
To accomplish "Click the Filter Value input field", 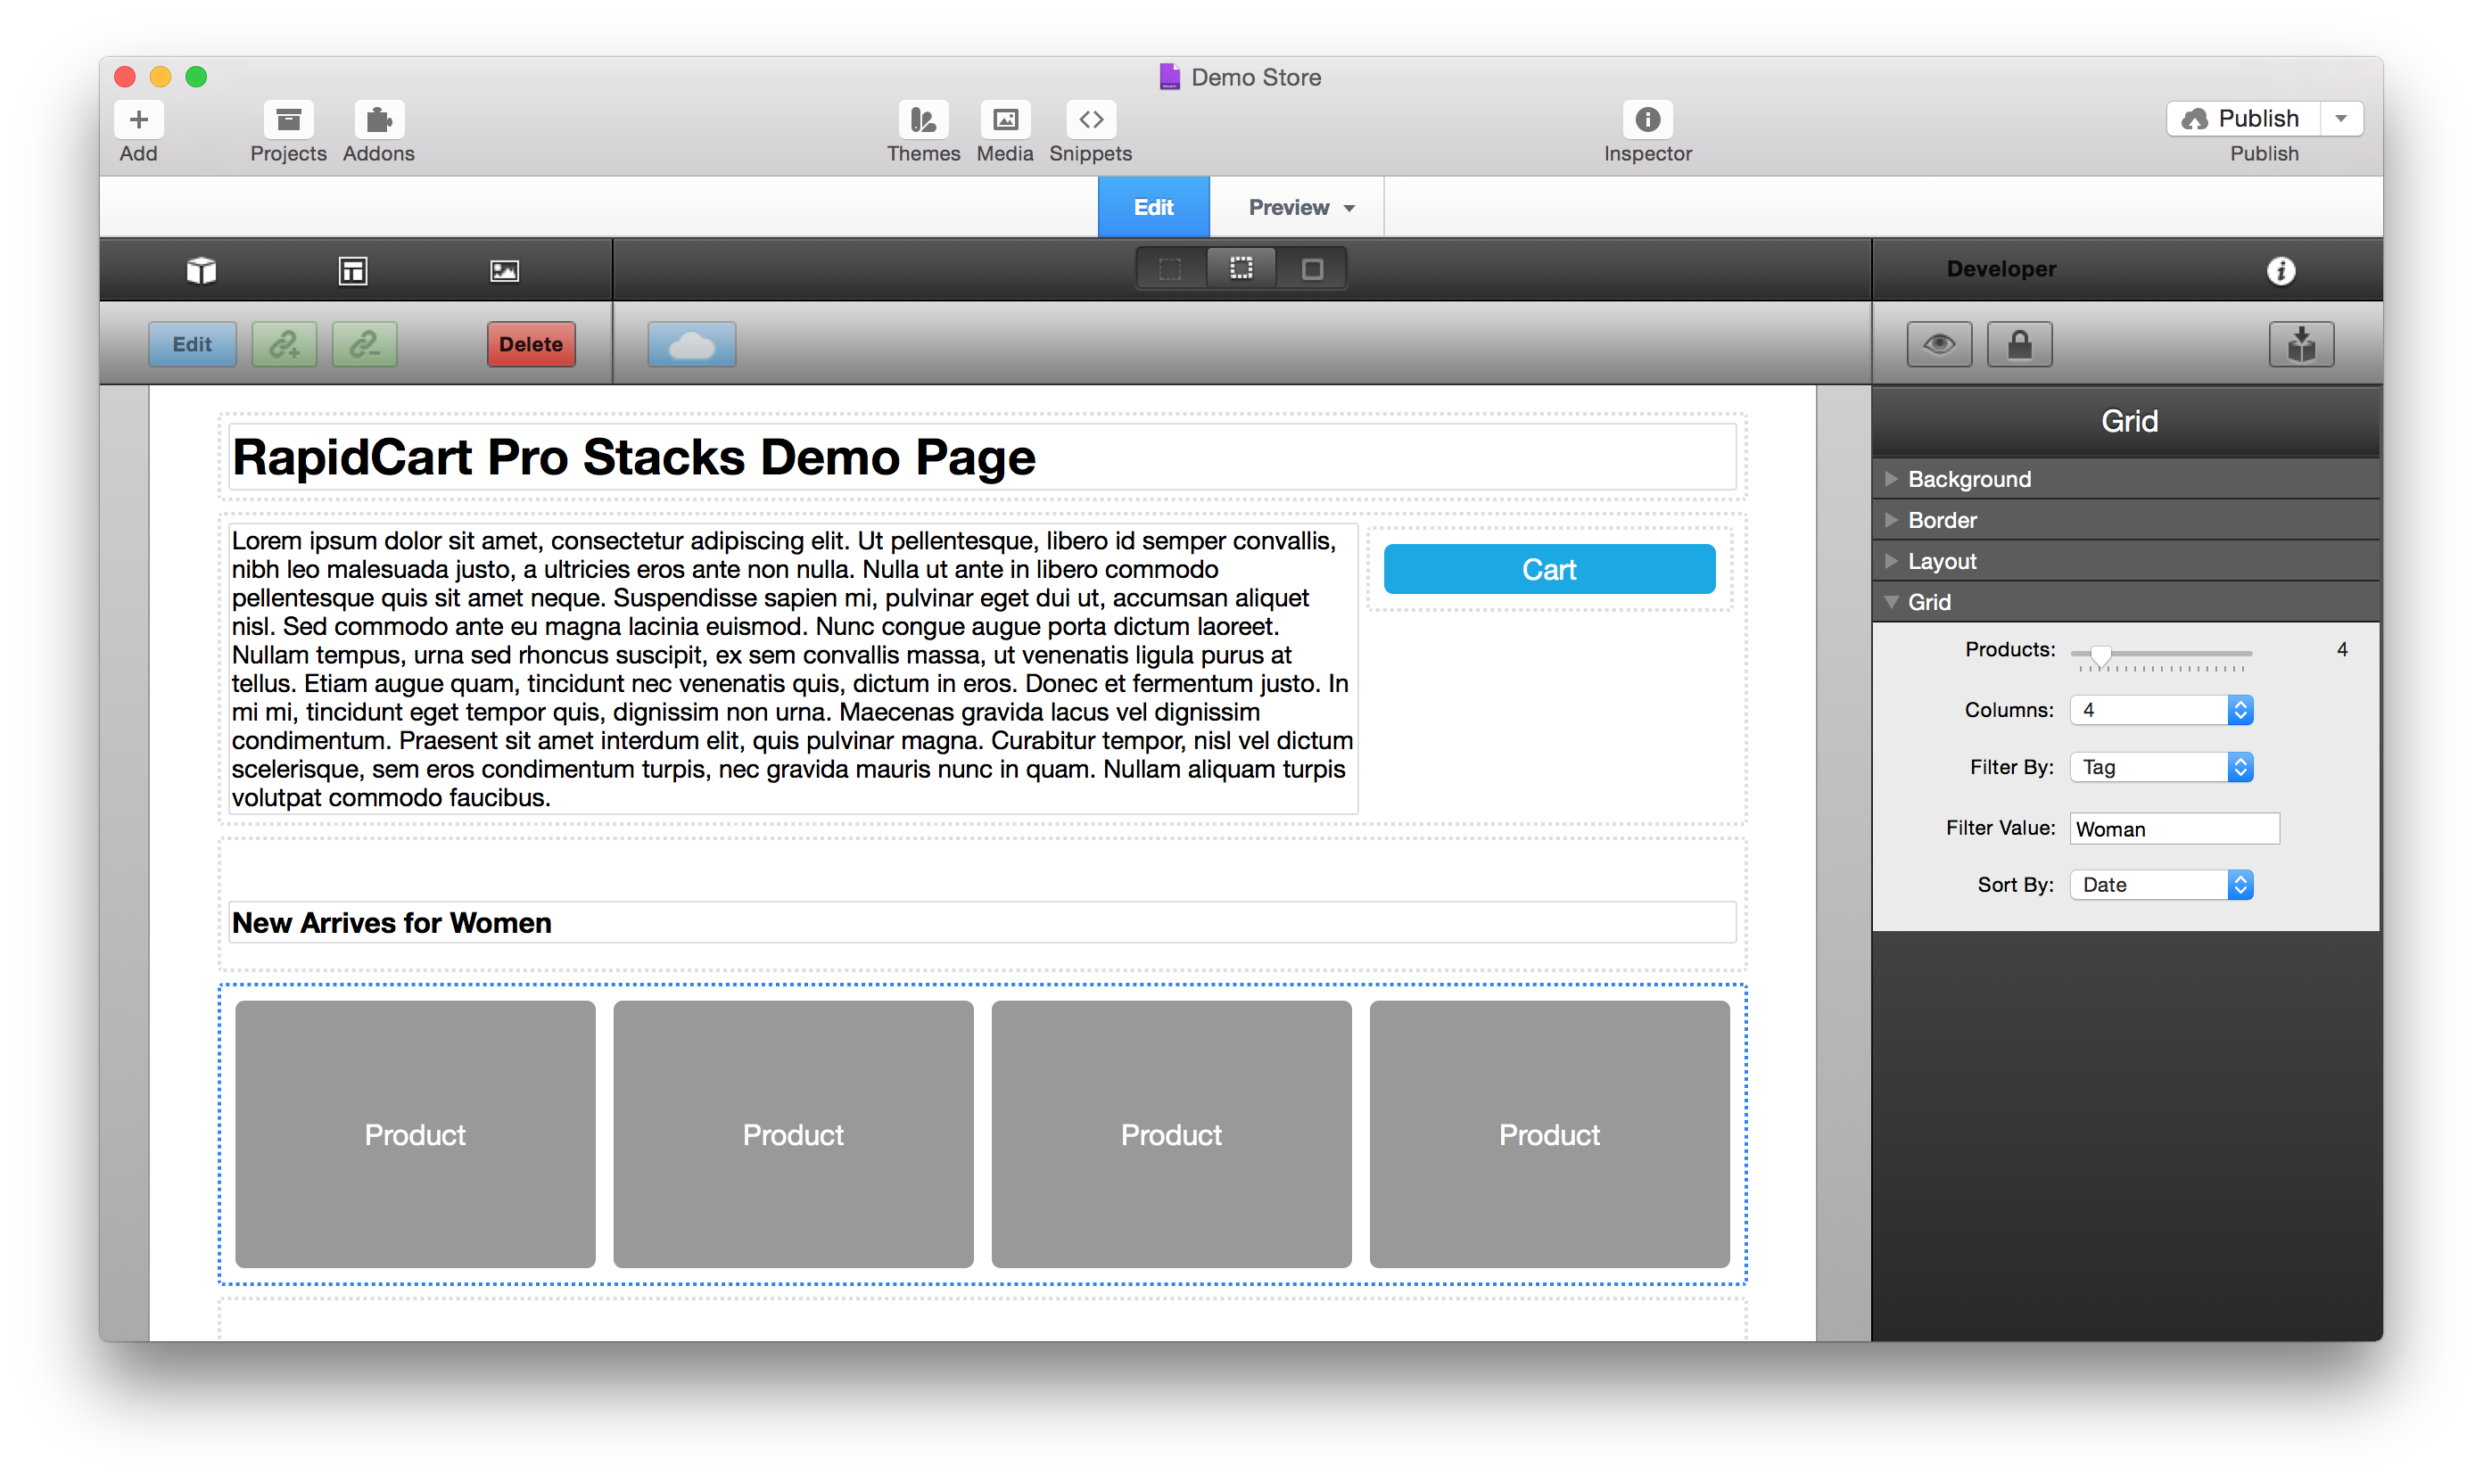I will click(2174, 829).
